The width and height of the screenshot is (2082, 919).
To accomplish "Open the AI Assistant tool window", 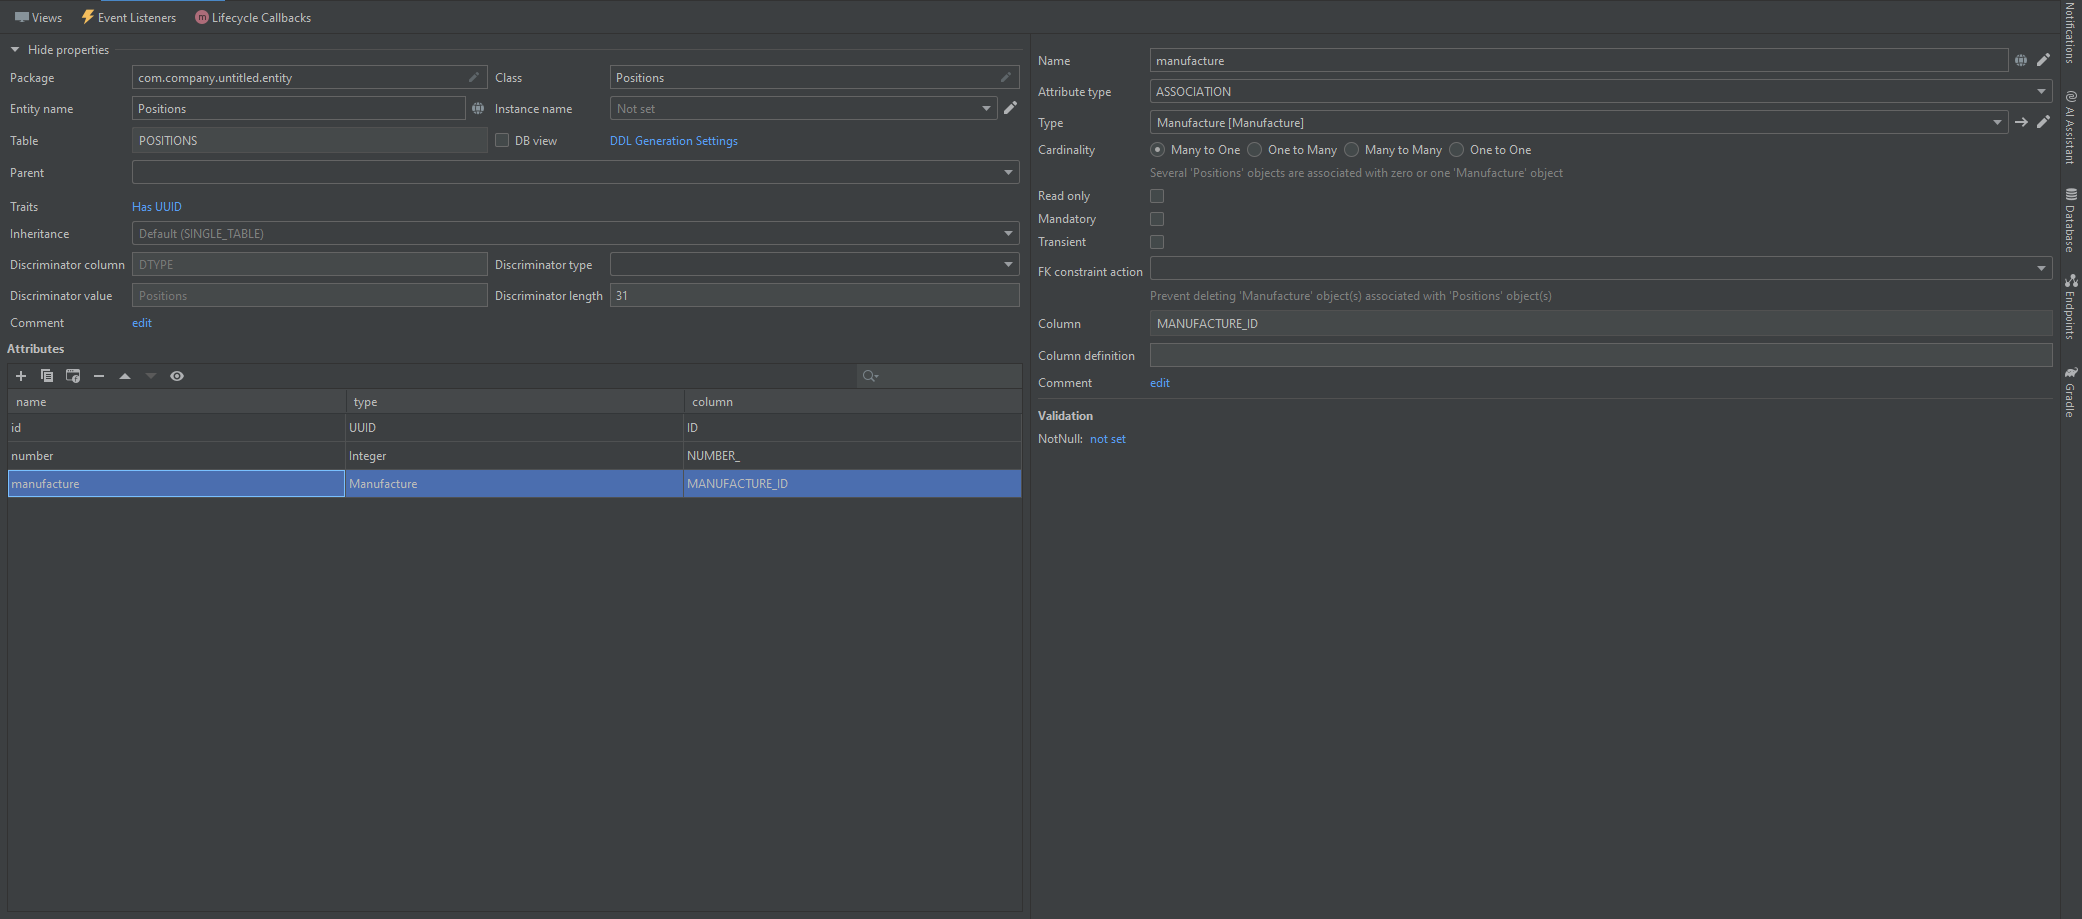I will click(x=2070, y=127).
